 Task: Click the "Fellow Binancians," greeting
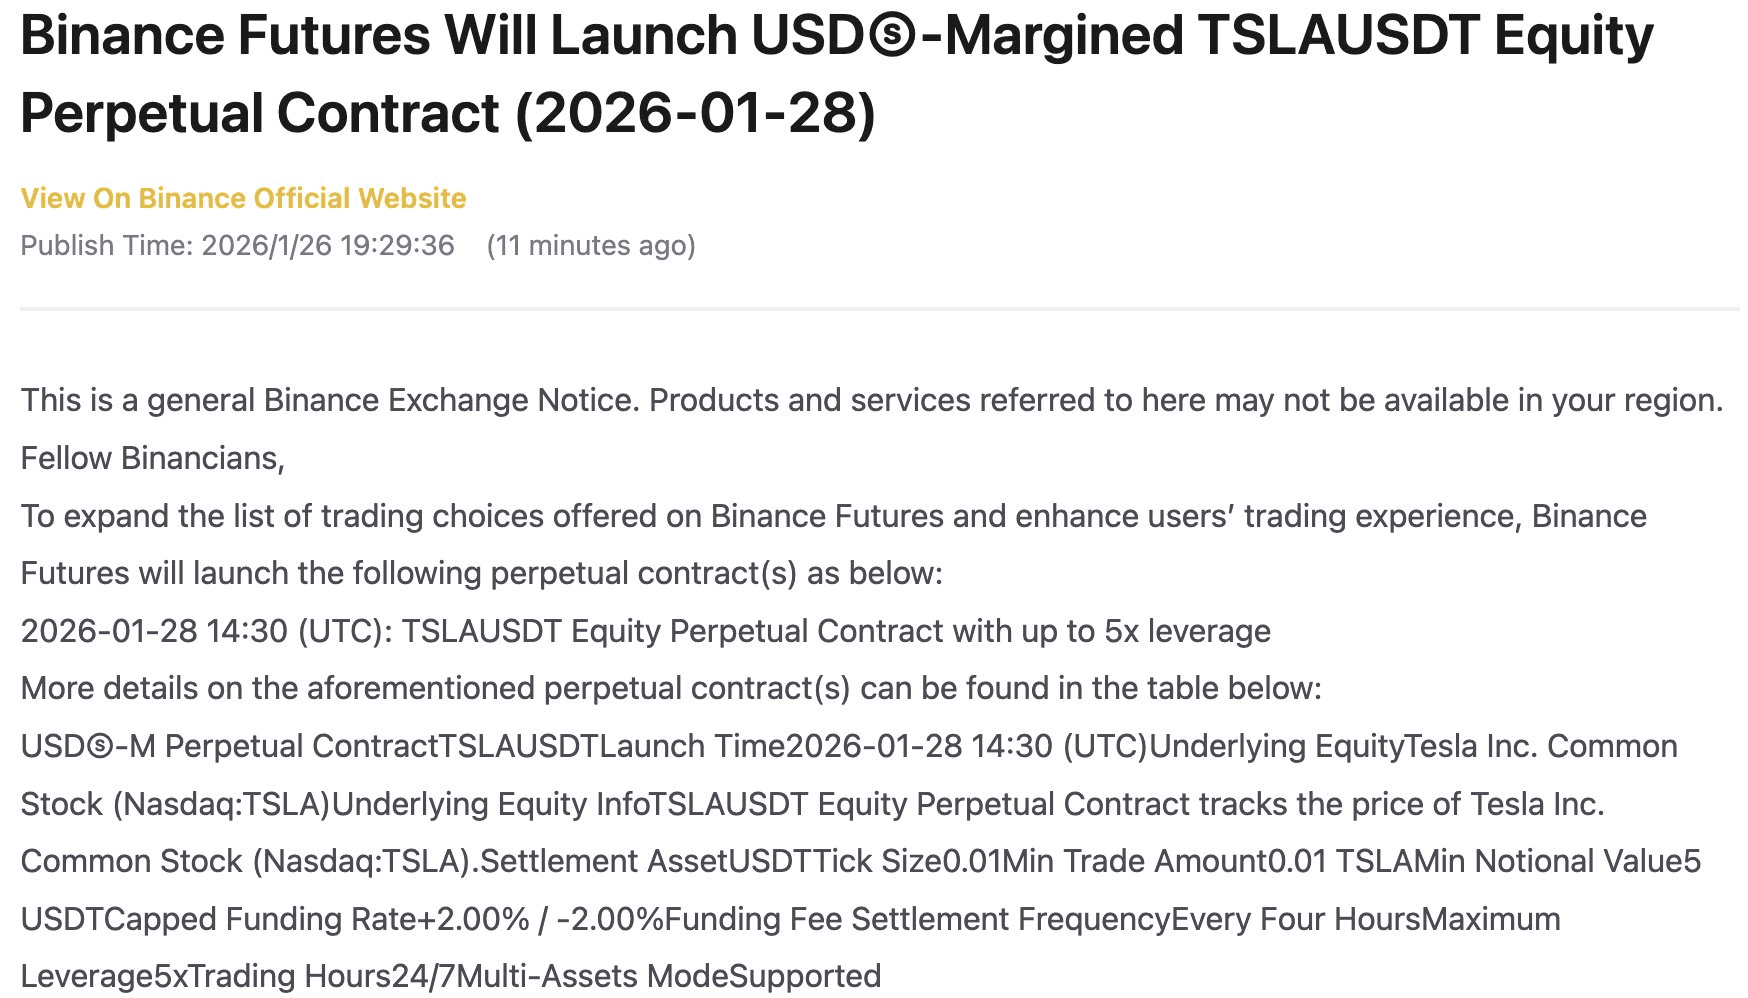pos(152,458)
